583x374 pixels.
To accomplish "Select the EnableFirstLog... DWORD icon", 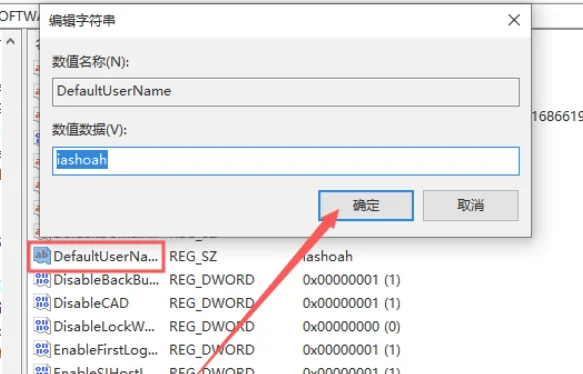I will 42,349.
